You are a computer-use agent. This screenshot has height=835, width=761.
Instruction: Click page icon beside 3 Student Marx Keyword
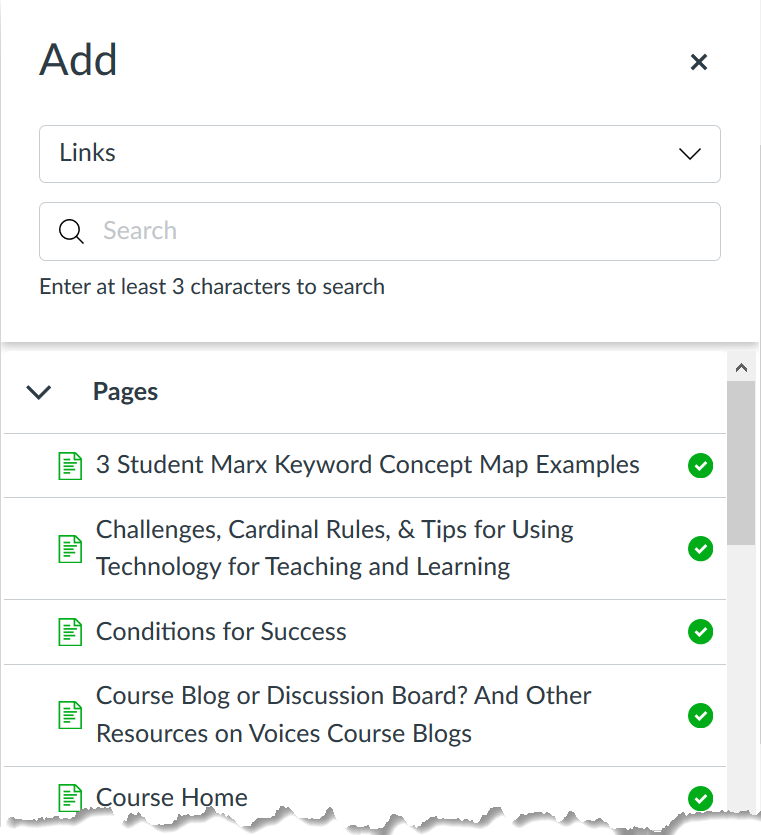point(70,466)
